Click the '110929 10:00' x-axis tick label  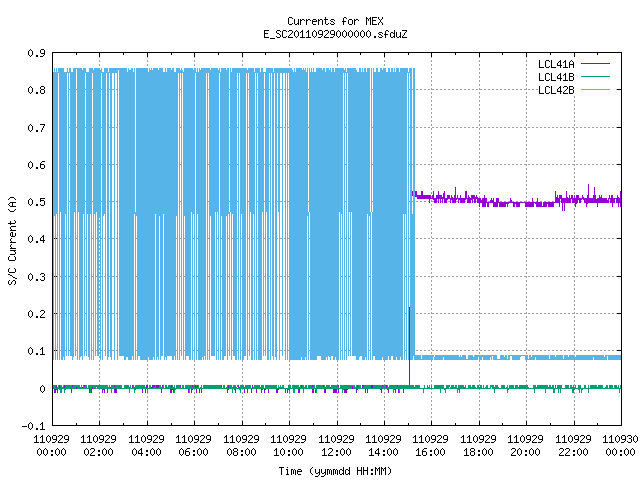coord(288,446)
